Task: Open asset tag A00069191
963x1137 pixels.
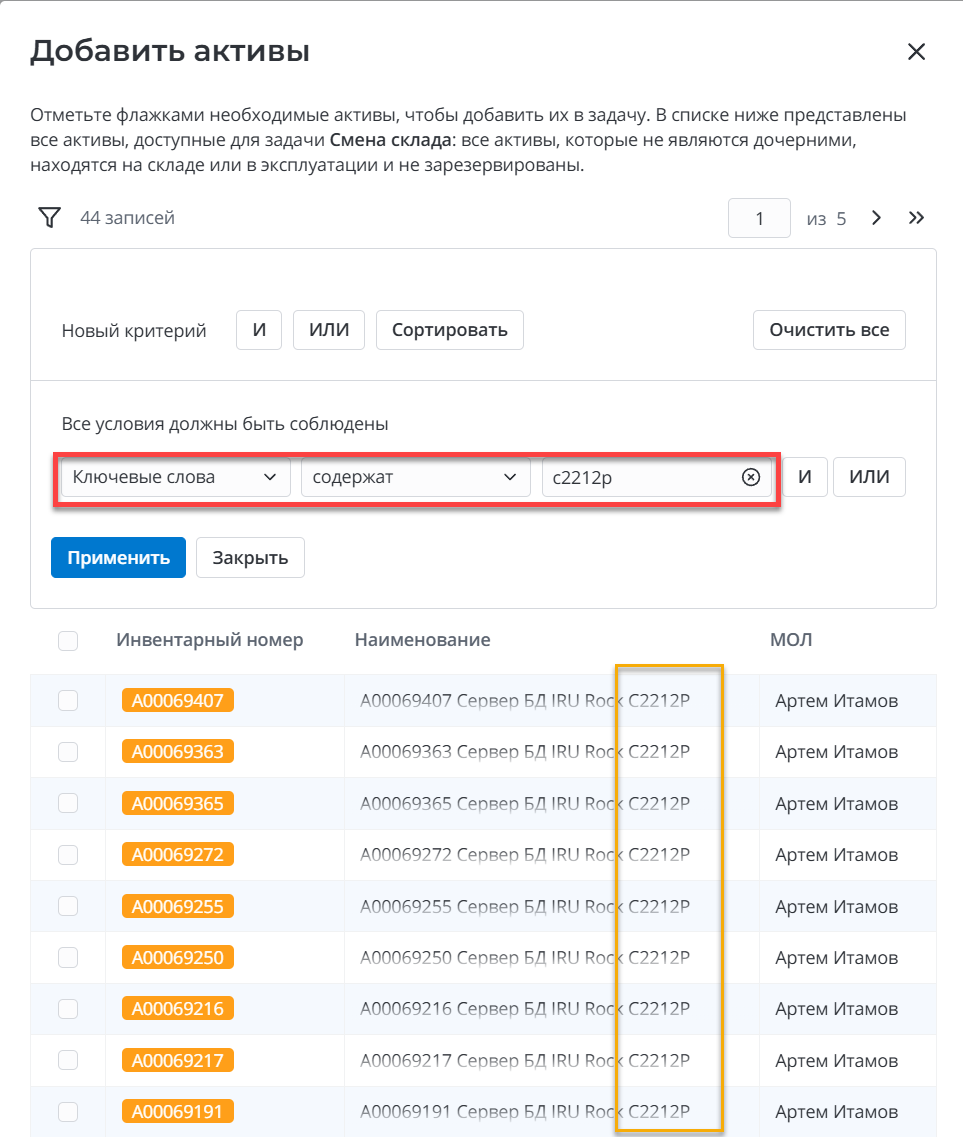Action: click(177, 1111)
